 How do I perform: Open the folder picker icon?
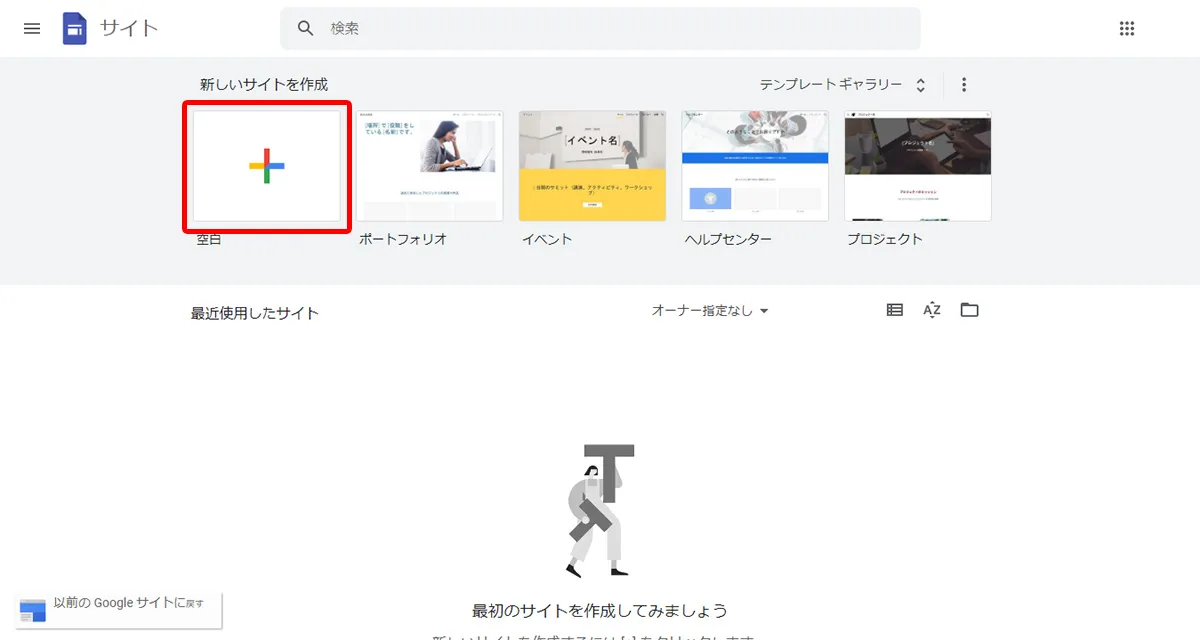coord(969,310)
